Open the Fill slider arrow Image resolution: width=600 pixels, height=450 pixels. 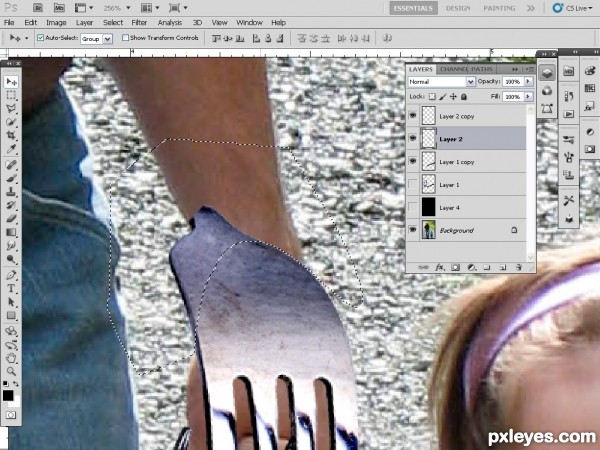click(x=528, y=97)
